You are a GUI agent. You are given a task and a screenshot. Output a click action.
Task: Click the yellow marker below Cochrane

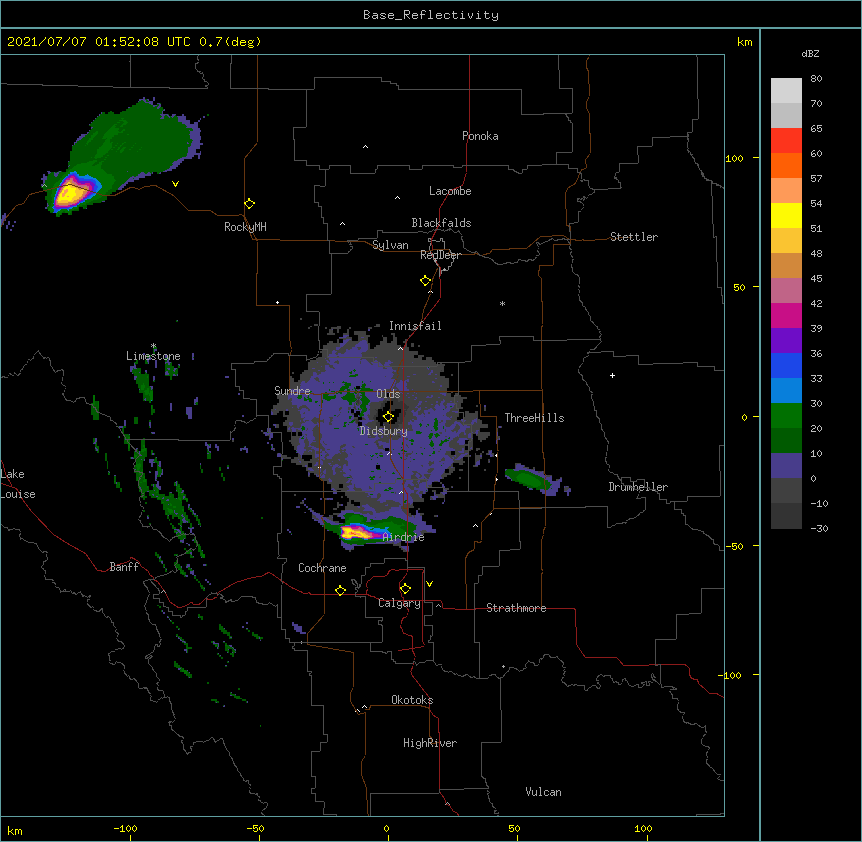(340, 590)
